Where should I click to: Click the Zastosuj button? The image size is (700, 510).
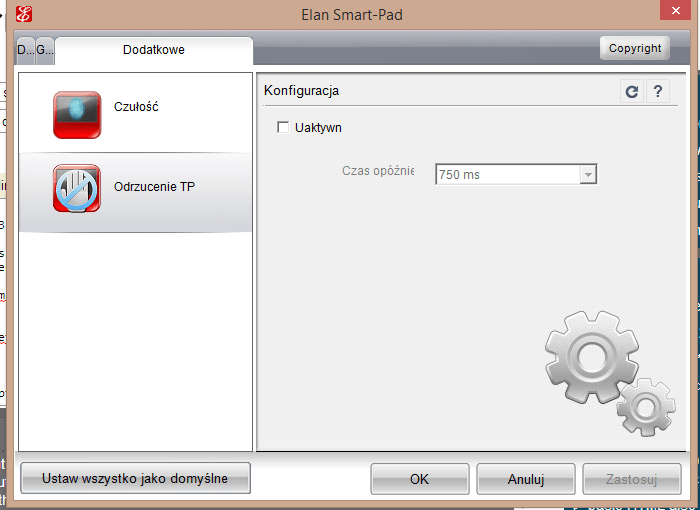(632, 479)
